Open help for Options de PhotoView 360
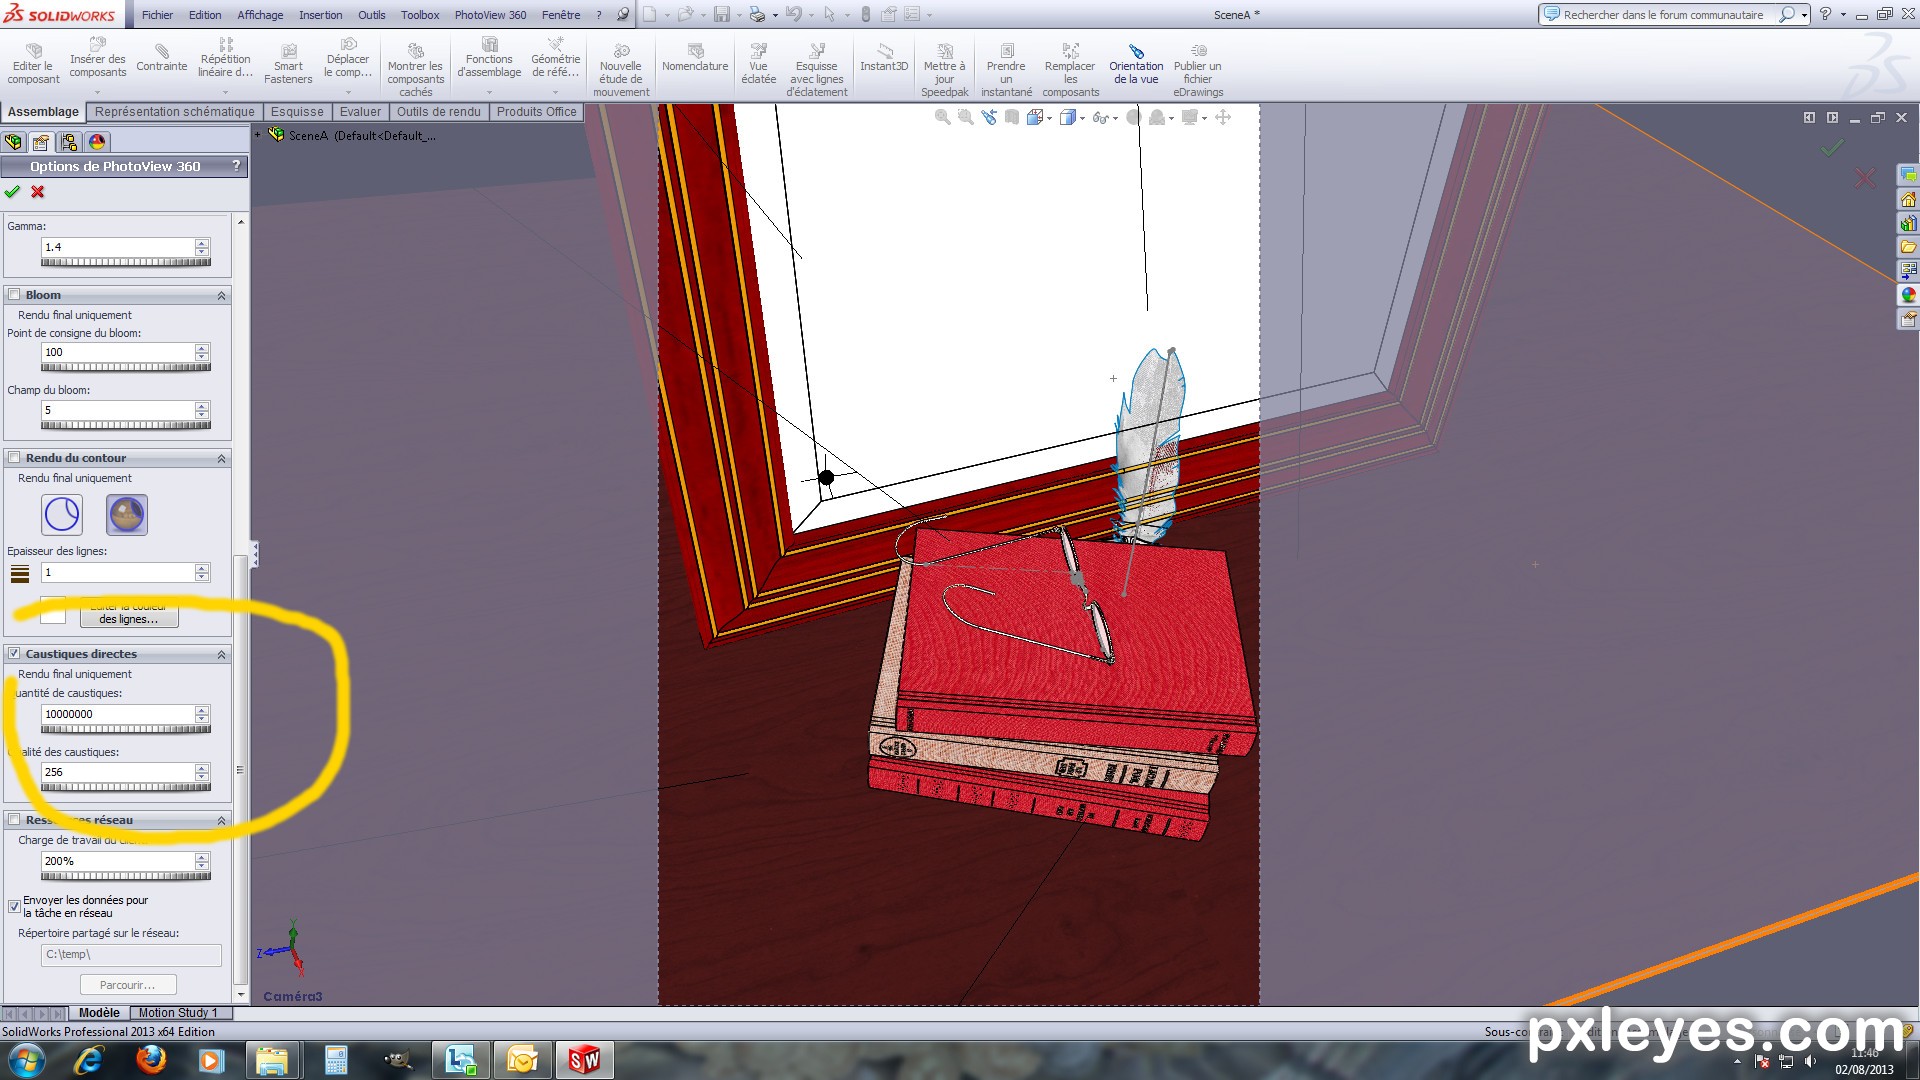Screen dimensions: 1920x1080 point(236,166)
